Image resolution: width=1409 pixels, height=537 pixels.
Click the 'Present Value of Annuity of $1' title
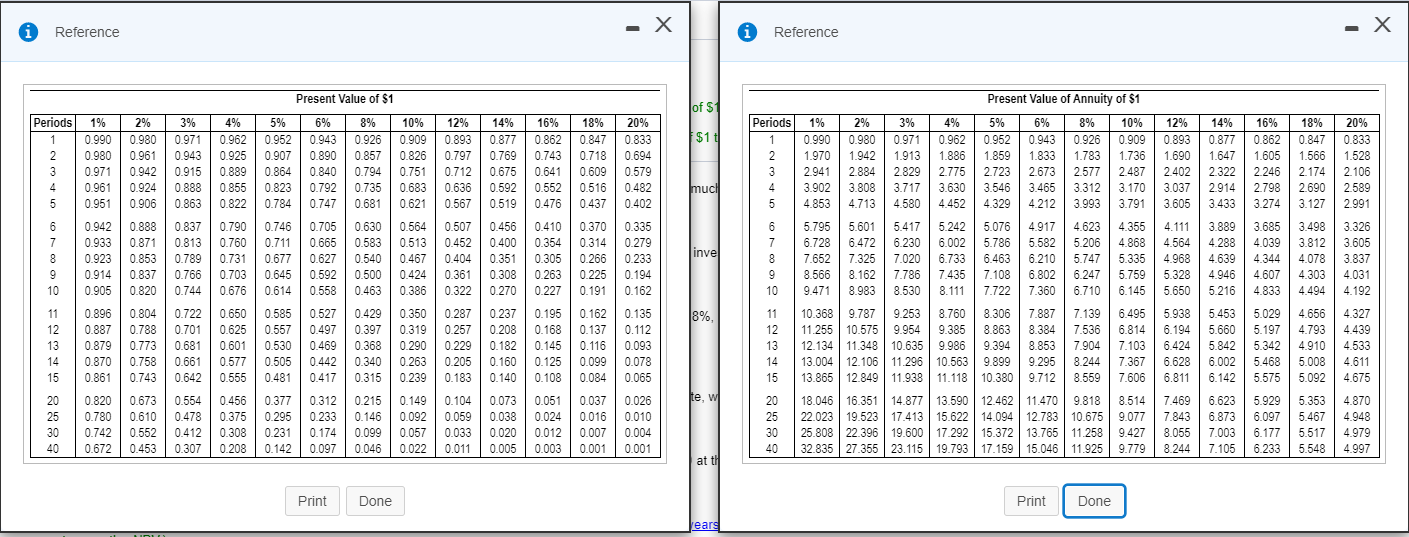click(x=1064, y=99)
